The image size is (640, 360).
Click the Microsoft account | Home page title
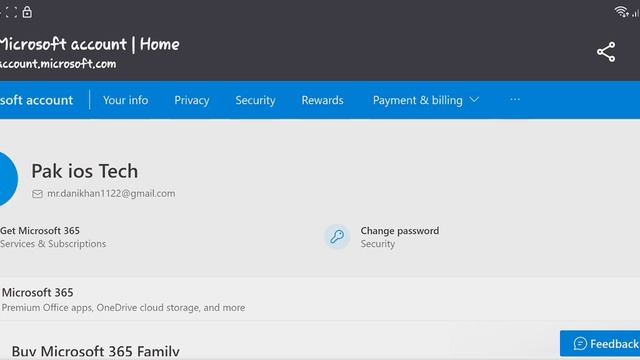[89, 44]
